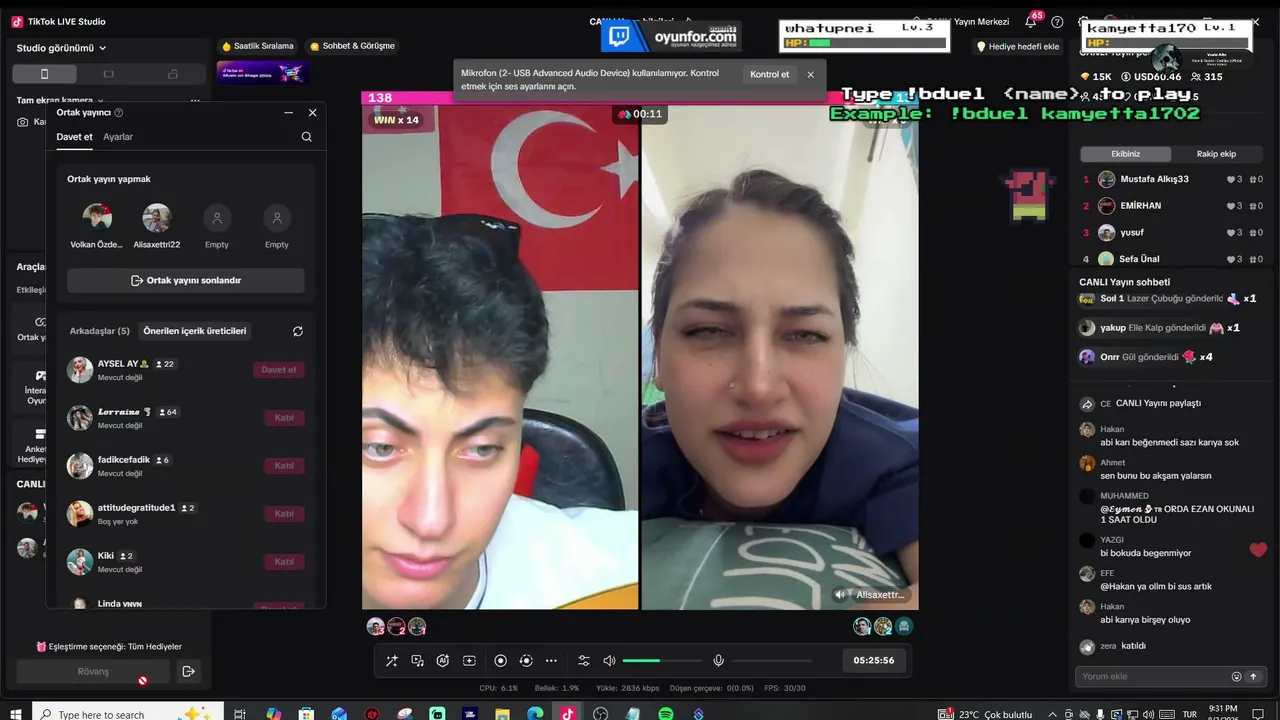1280x720 pixels.
Task: Click the first Empty co-host slot
Action: 217,217
